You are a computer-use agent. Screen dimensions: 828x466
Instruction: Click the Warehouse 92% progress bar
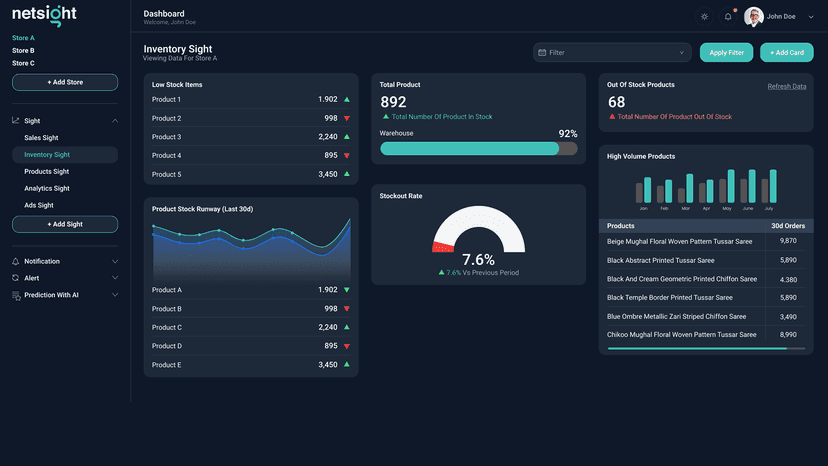(478, 148)
